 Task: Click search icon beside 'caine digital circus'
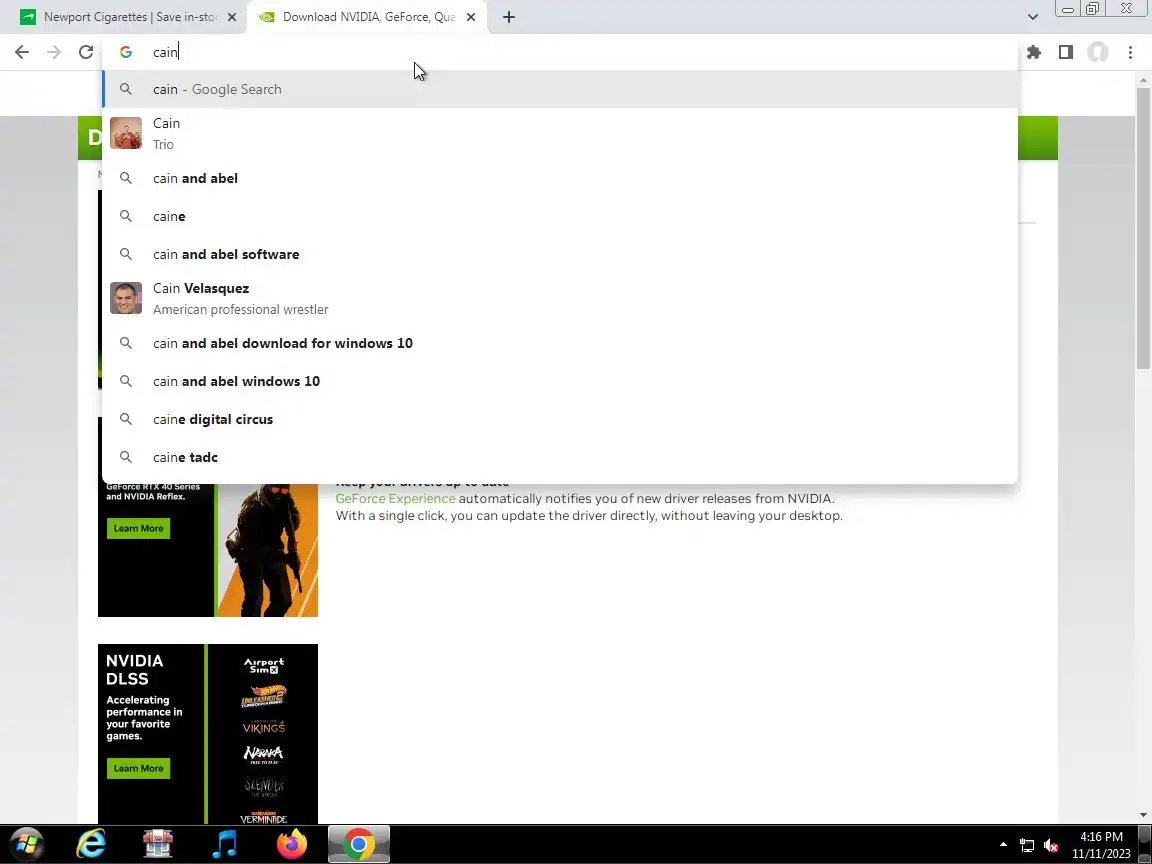pos(126,419)
